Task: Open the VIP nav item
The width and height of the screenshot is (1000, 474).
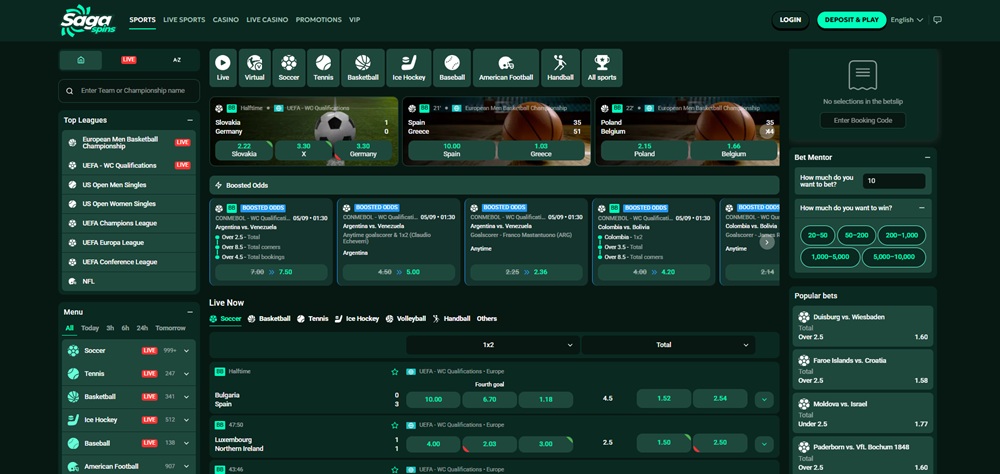Action: (355, 20)
